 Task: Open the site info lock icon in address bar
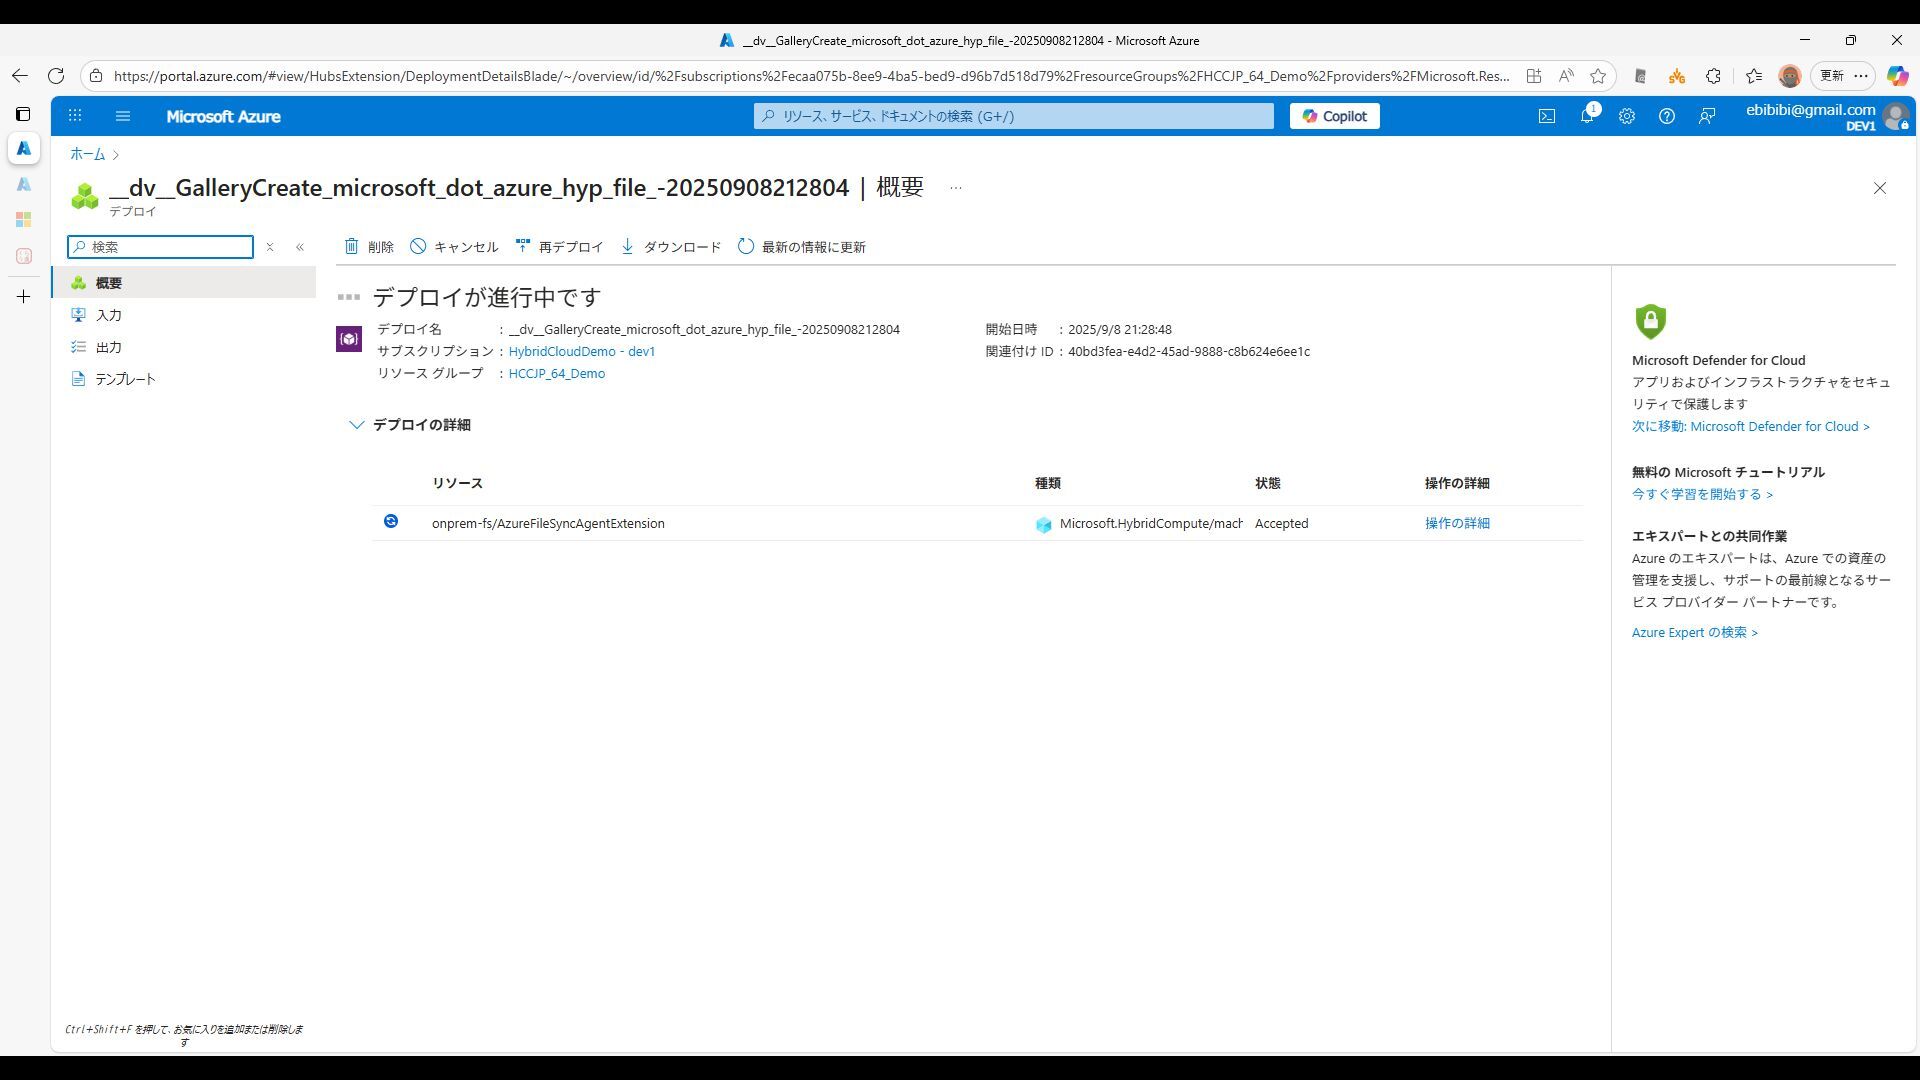point(96,76)
